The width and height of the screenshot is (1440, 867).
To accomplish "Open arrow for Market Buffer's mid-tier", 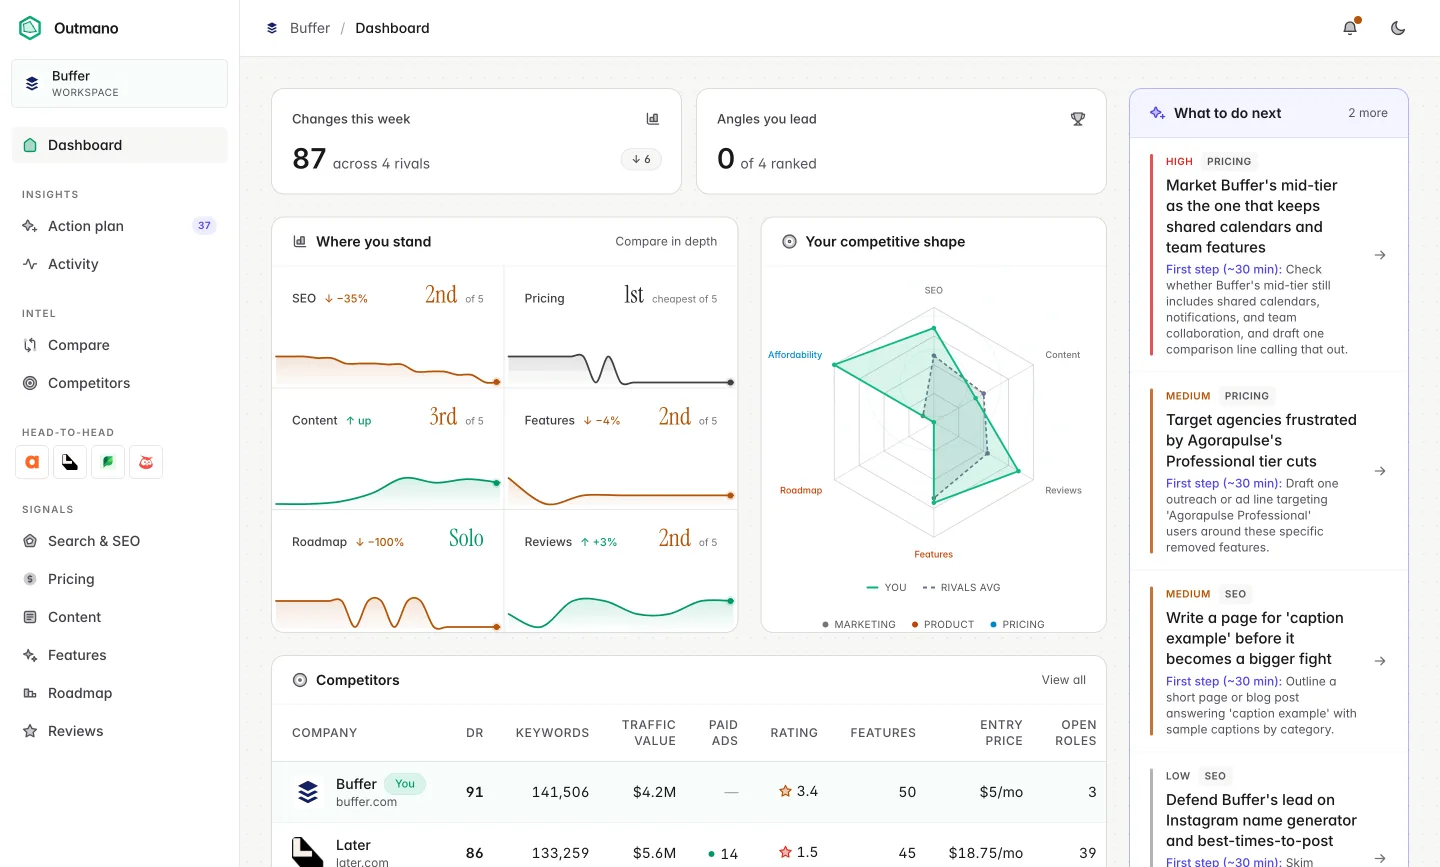I will (1380, 255).
